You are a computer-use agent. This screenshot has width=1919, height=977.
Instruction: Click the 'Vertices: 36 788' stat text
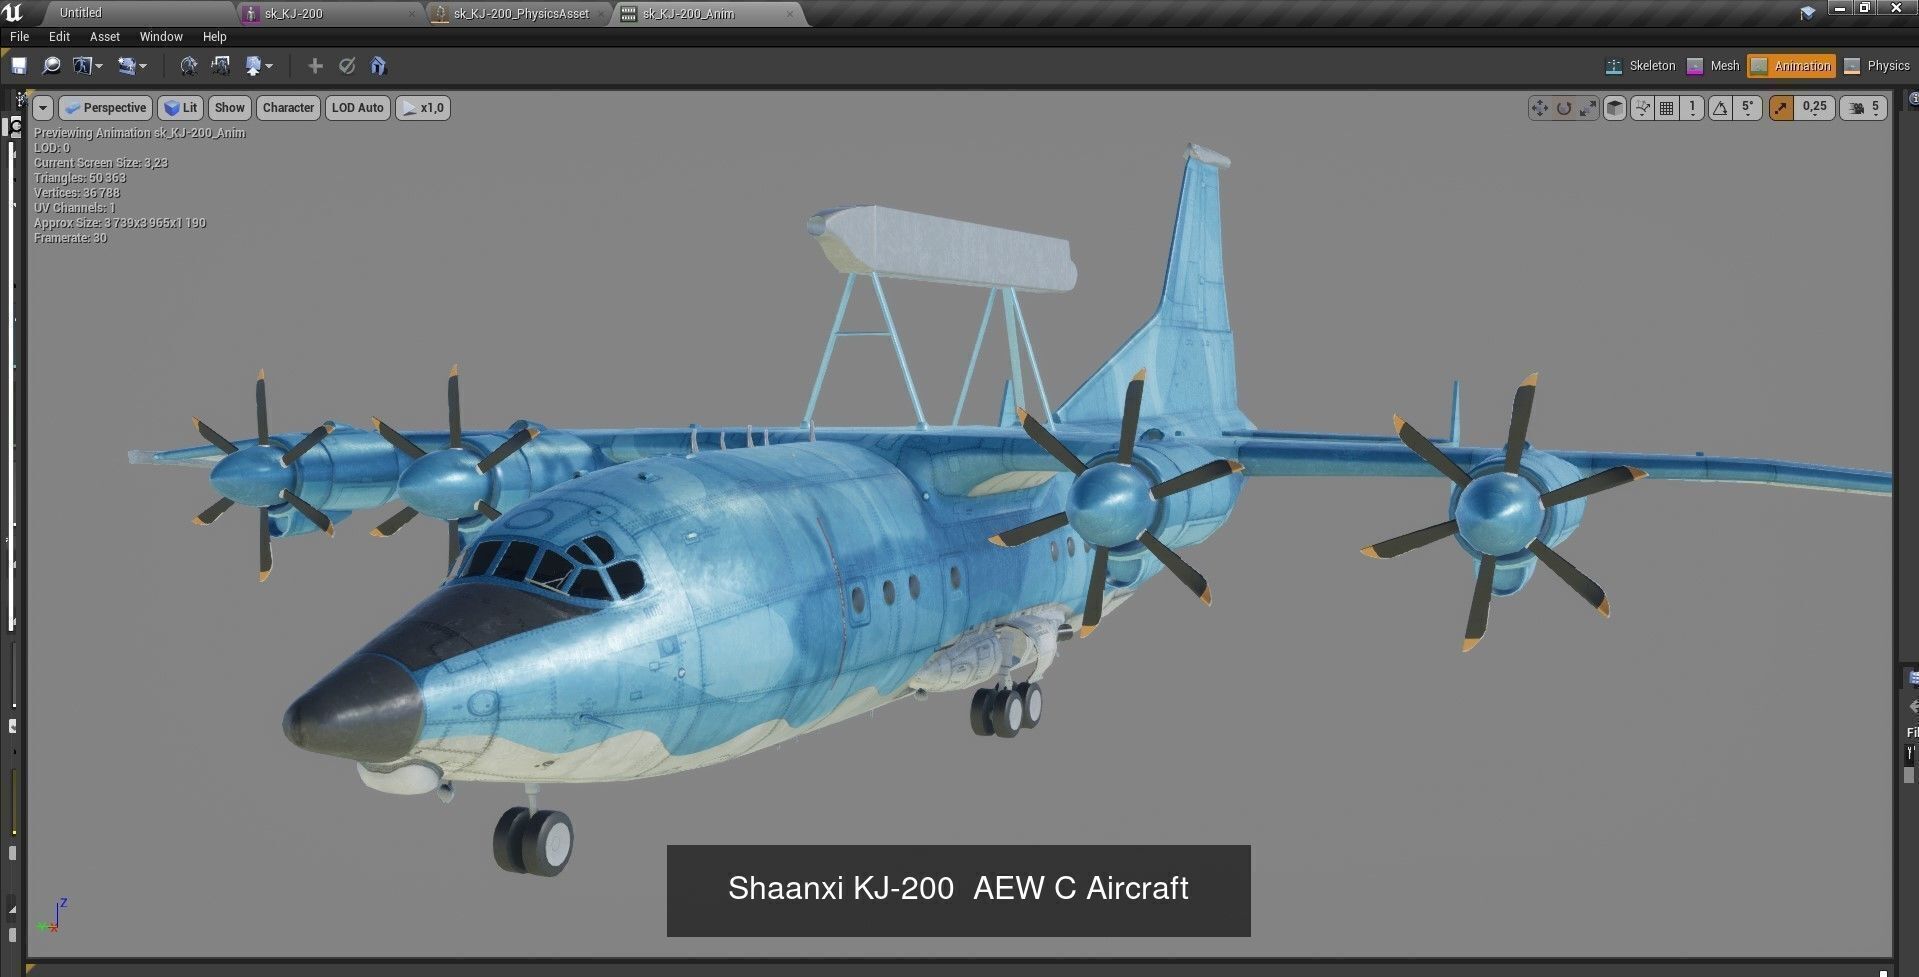pos(77,193)
